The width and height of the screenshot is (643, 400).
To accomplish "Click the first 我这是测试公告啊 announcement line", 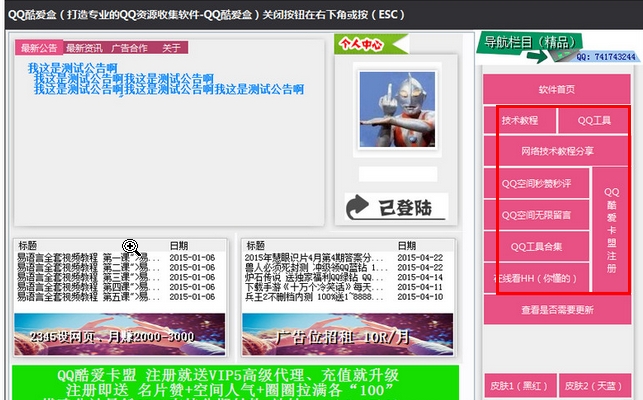I will click(x=73, y=68).
